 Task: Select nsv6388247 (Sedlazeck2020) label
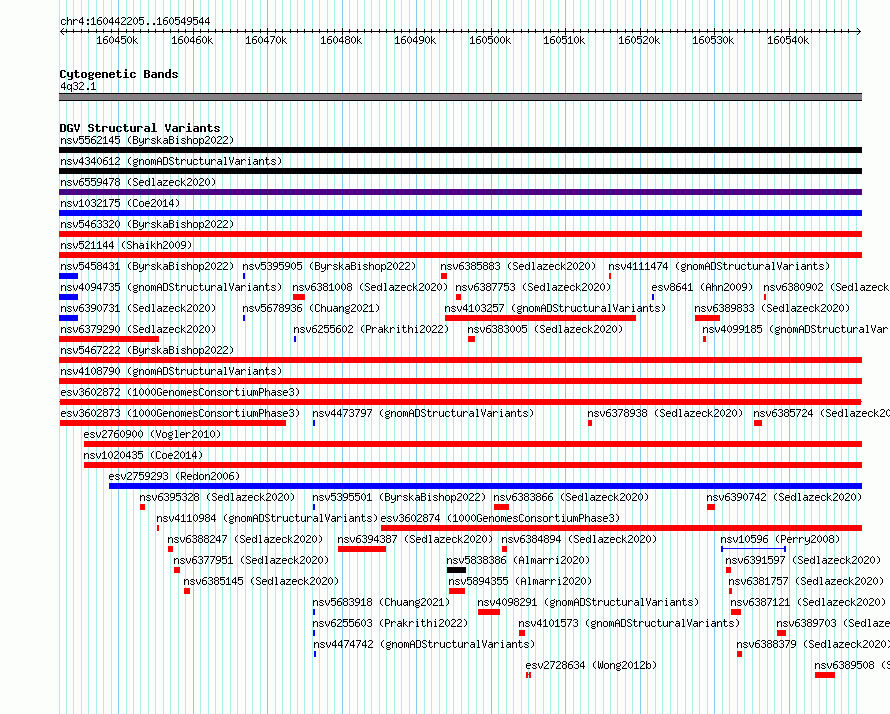pyautogui.click(x=245, y=539)
